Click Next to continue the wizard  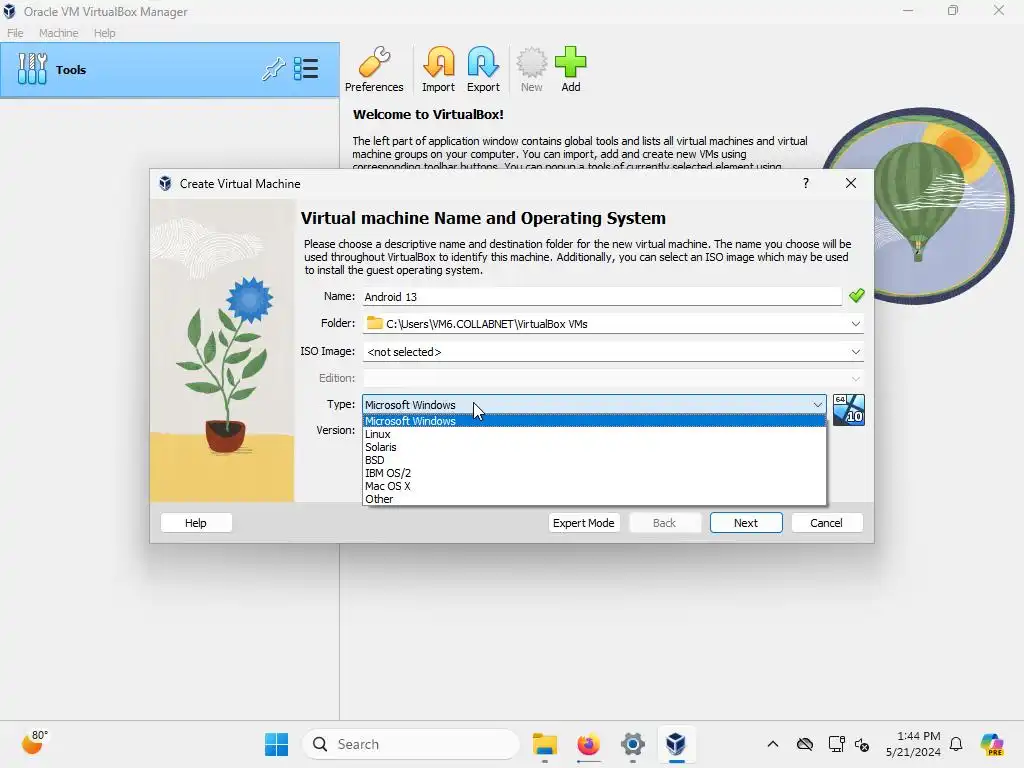[x=746, y=523]
